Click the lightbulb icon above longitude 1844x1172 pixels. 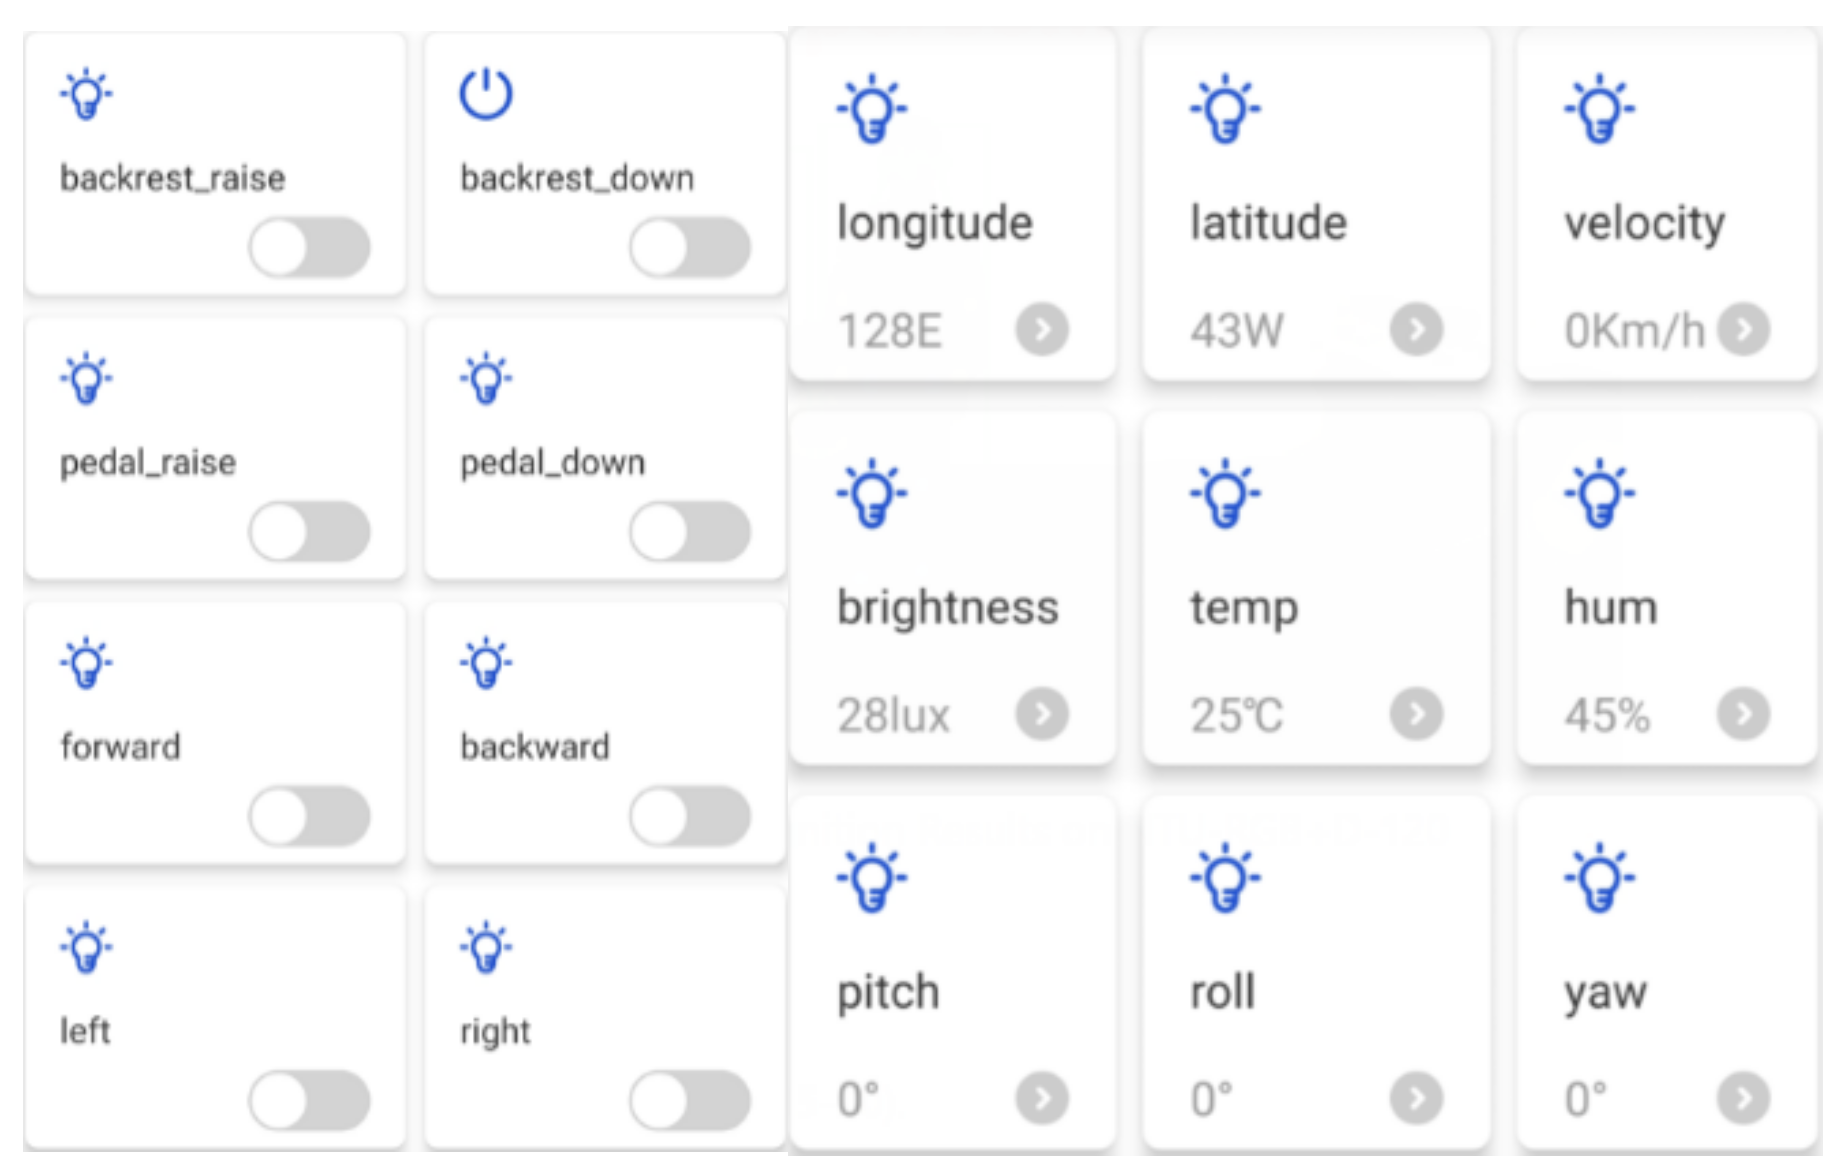coord(872,109)
